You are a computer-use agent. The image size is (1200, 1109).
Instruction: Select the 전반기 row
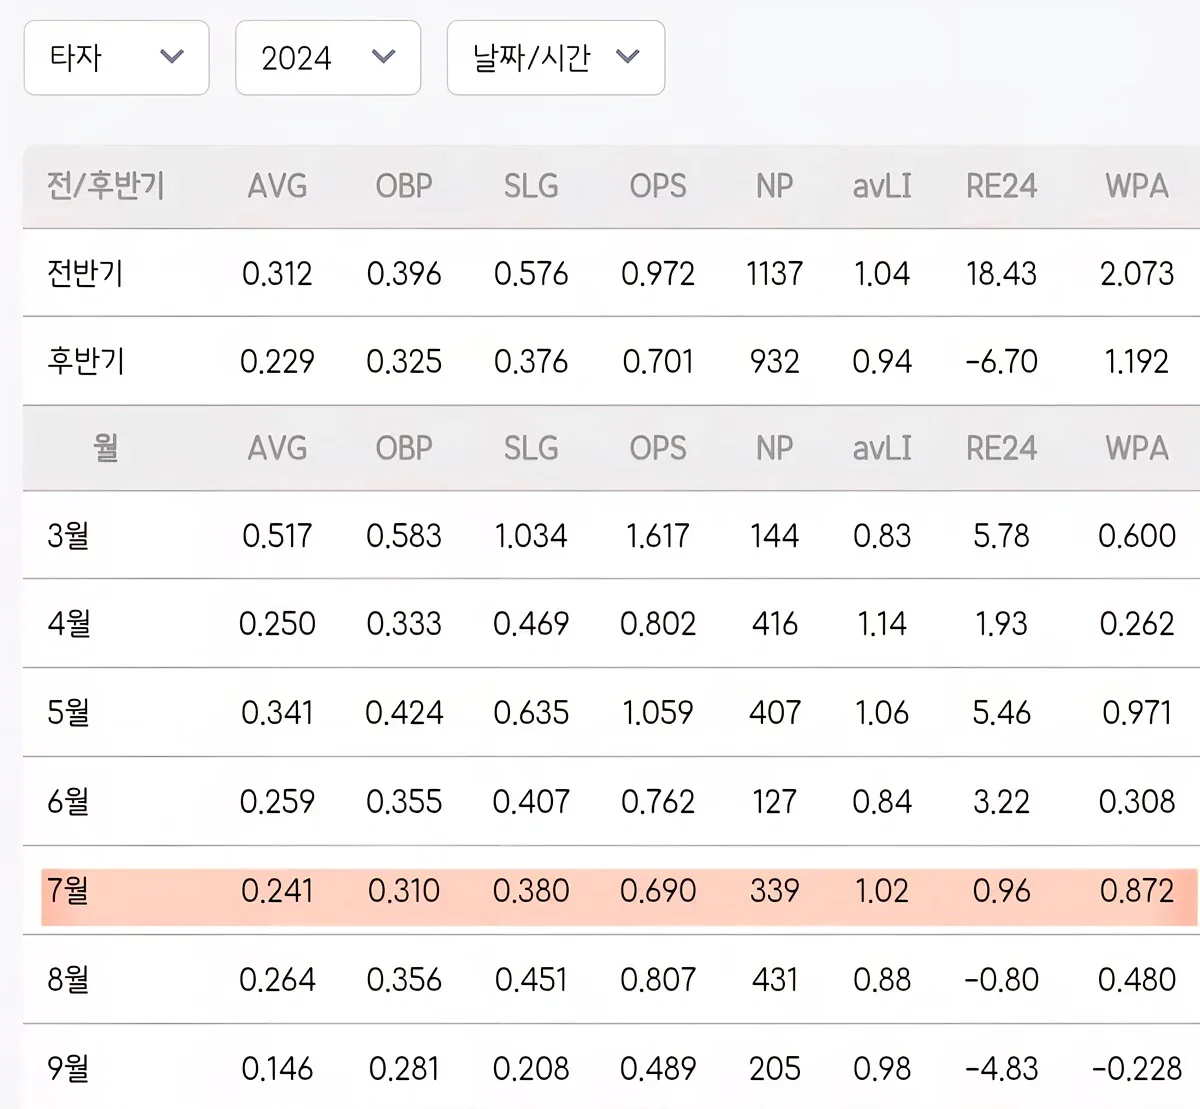[611, 273]
